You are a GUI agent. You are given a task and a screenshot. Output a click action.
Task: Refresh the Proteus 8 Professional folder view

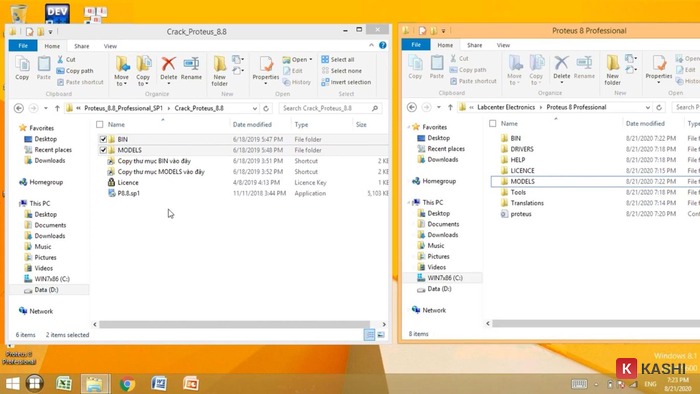click(x=659, y=108)
